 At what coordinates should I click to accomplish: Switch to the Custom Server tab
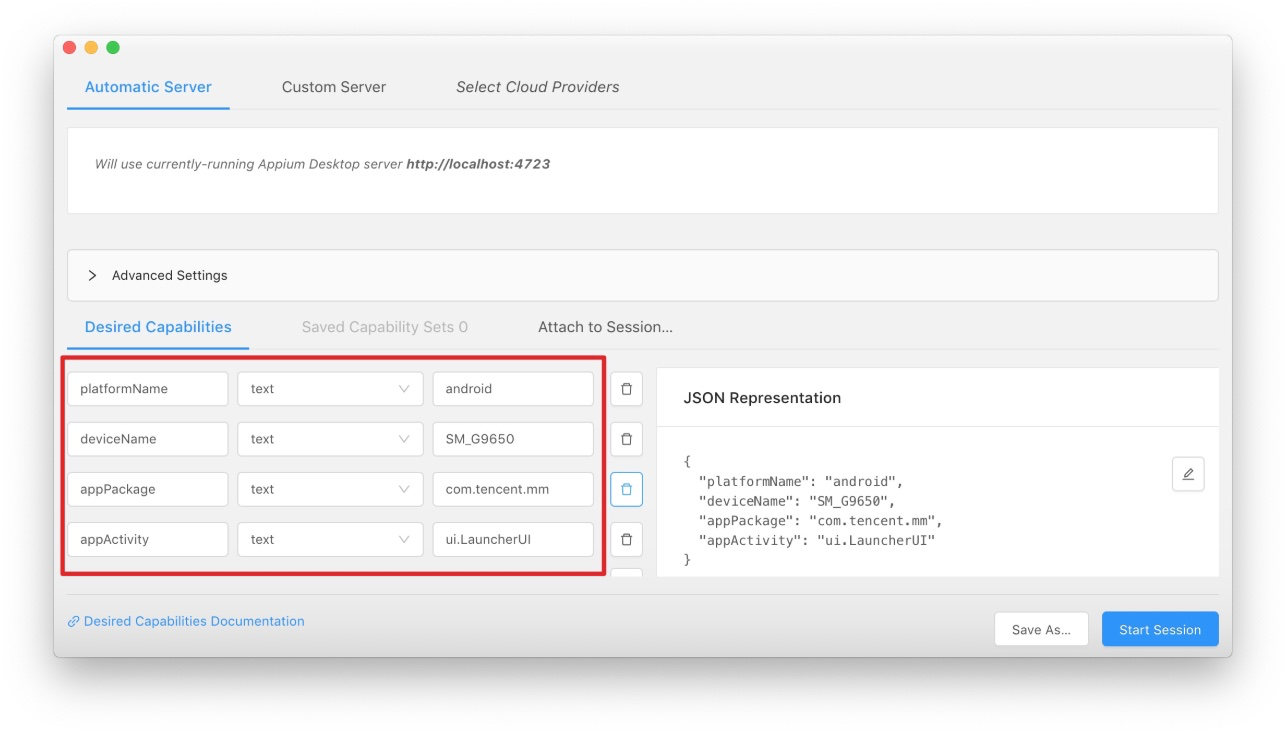(334, 87)
